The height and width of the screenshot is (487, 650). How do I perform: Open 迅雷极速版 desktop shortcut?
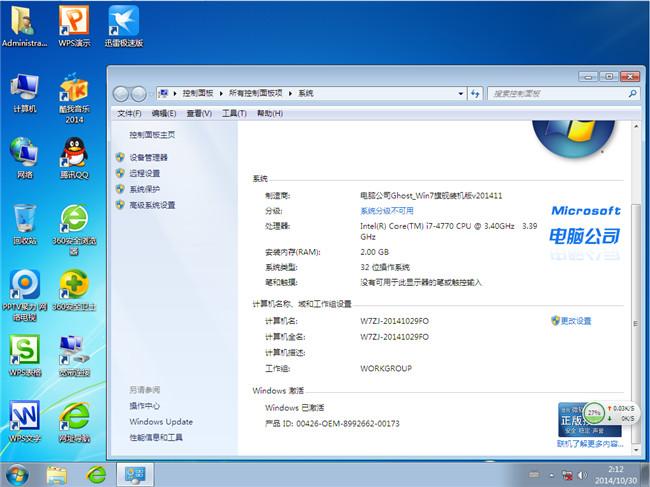pyautogui.click(x=124, y=26)
